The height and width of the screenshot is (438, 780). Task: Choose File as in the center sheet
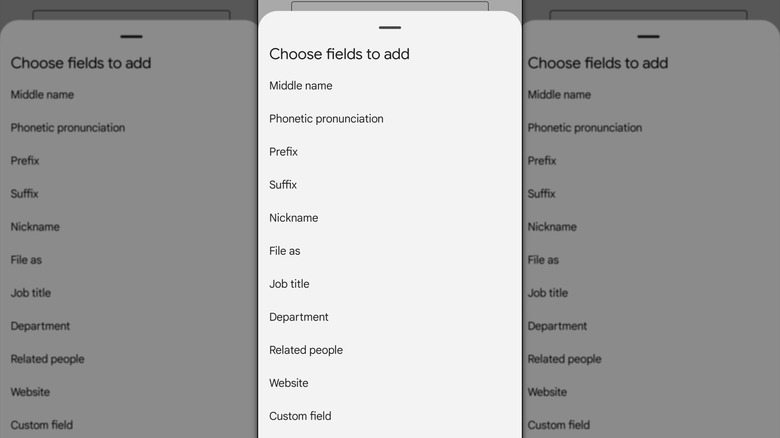(x=285, y=251)
